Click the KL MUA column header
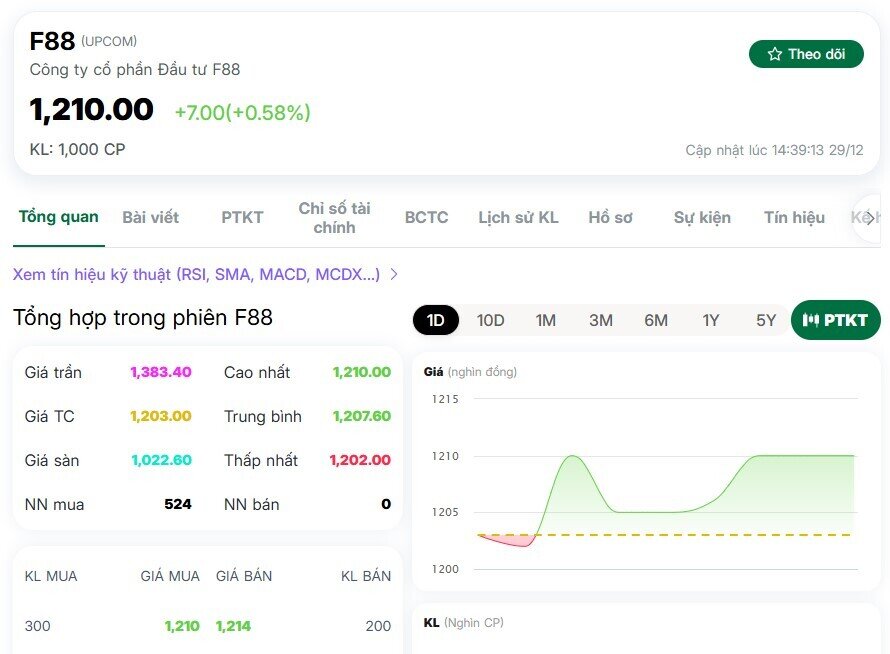 click(x=51, y=576)
